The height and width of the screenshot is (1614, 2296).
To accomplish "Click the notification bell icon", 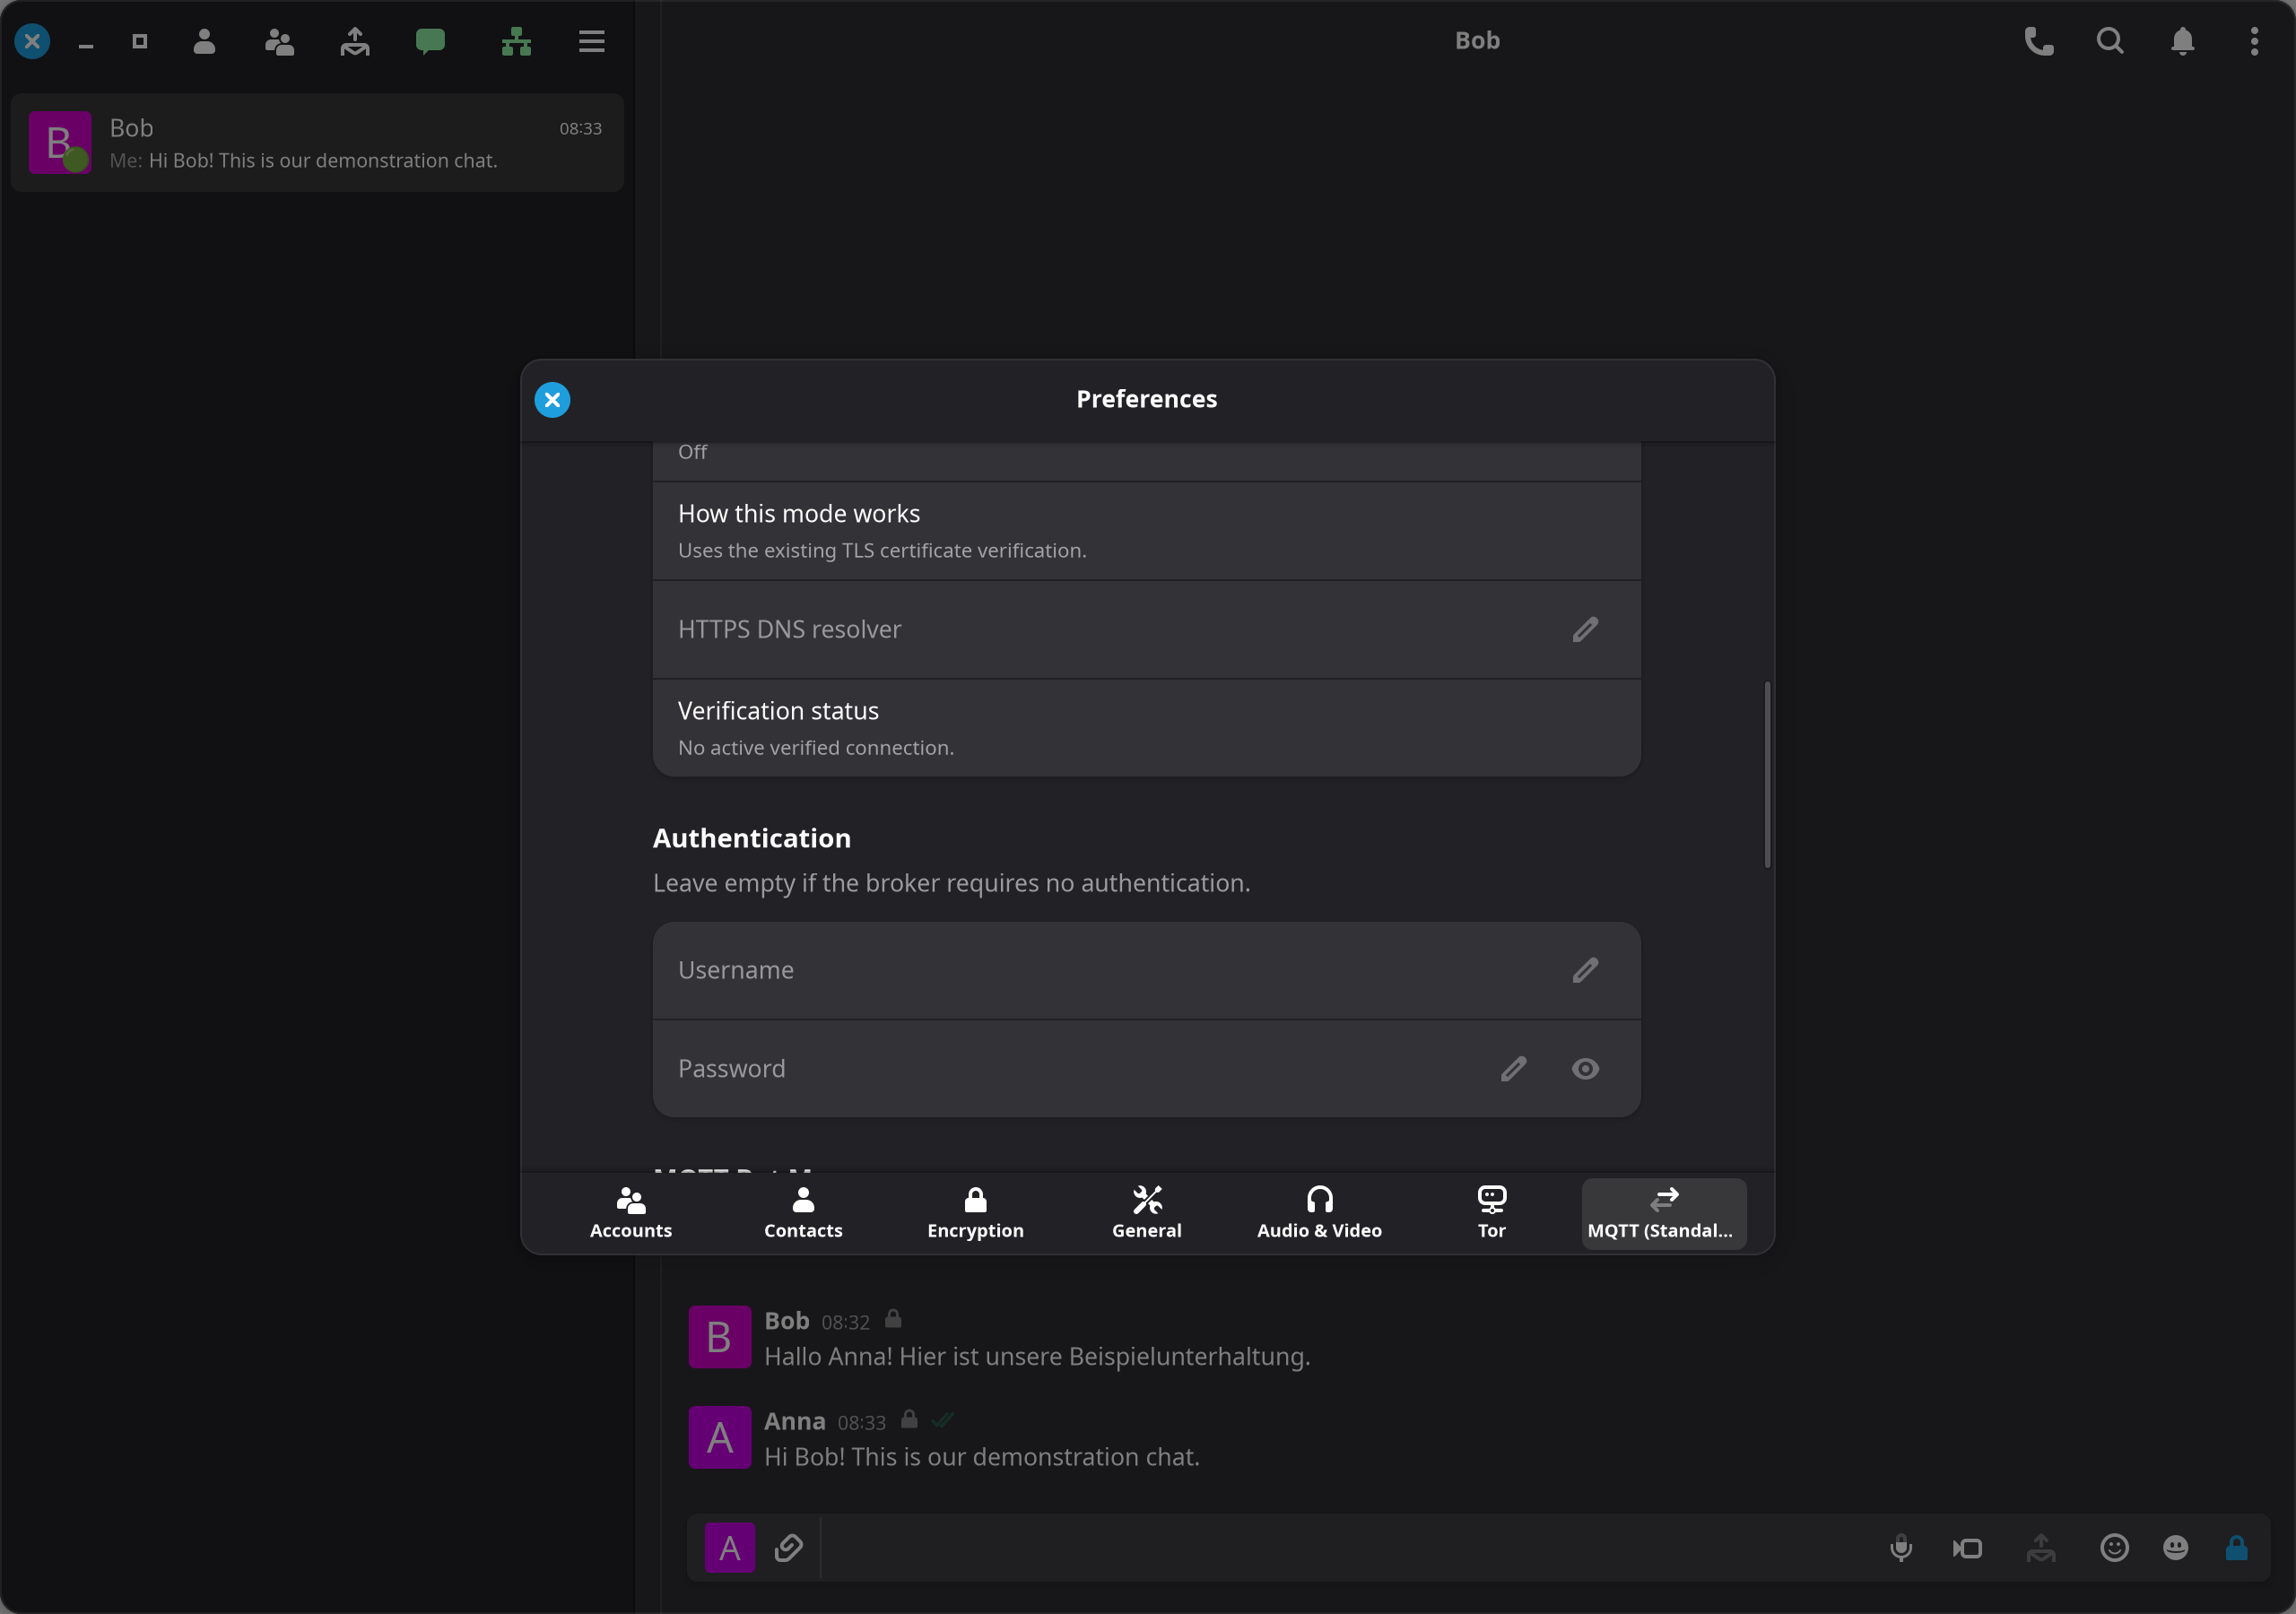I will (2183, 41).
